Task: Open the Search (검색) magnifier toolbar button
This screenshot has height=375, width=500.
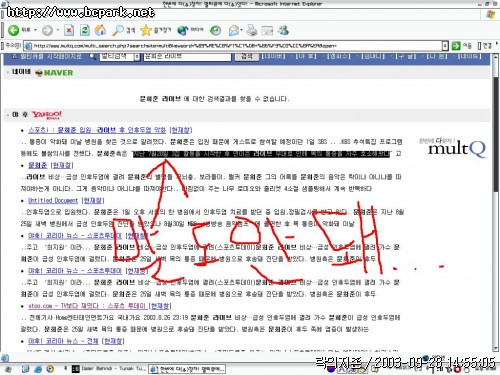Action: (x=124, y=30)
